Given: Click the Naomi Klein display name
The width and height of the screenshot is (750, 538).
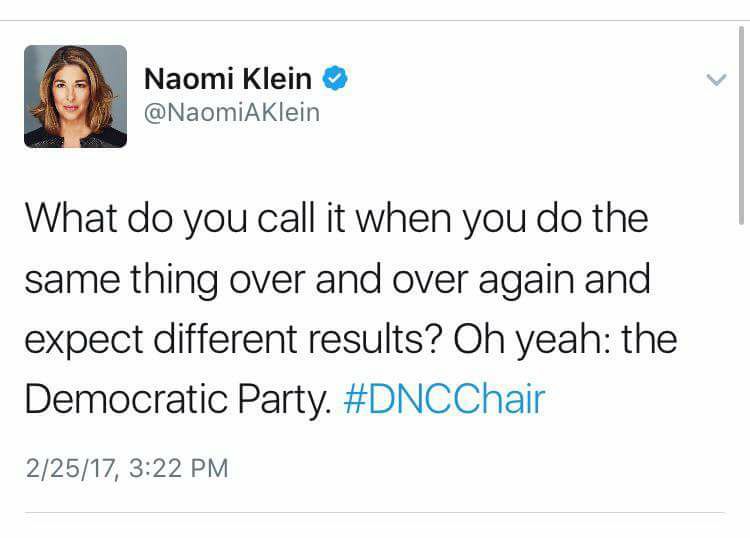Looking at the screenshot, I should (228, 78).
